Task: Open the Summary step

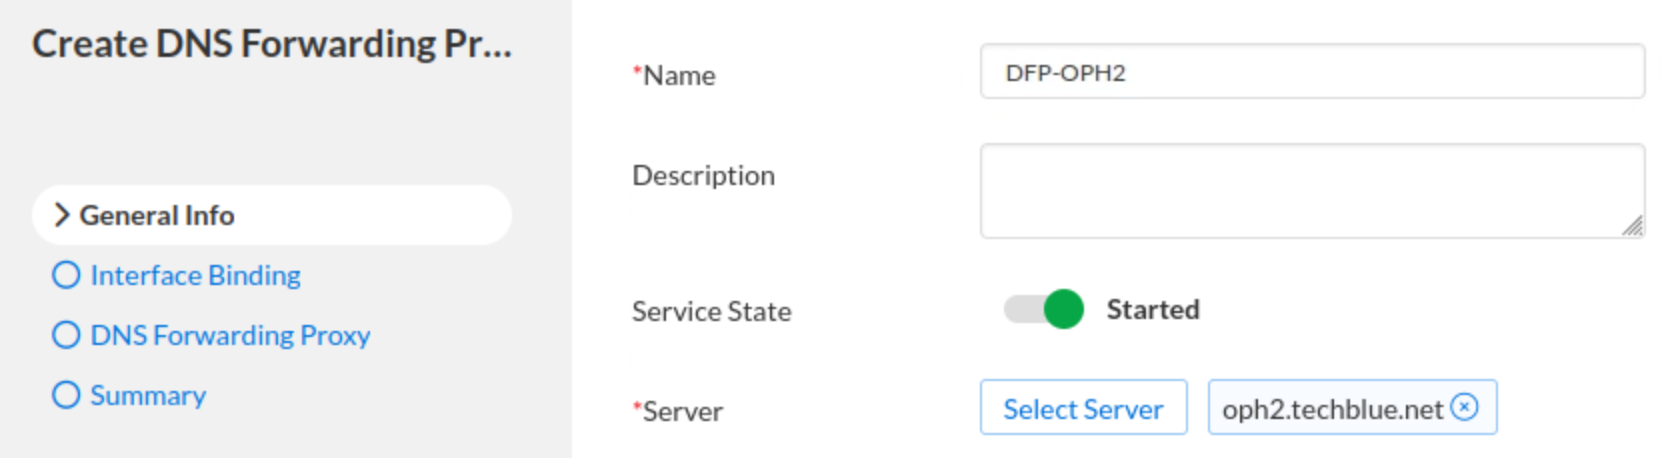Action: (148, 396)
